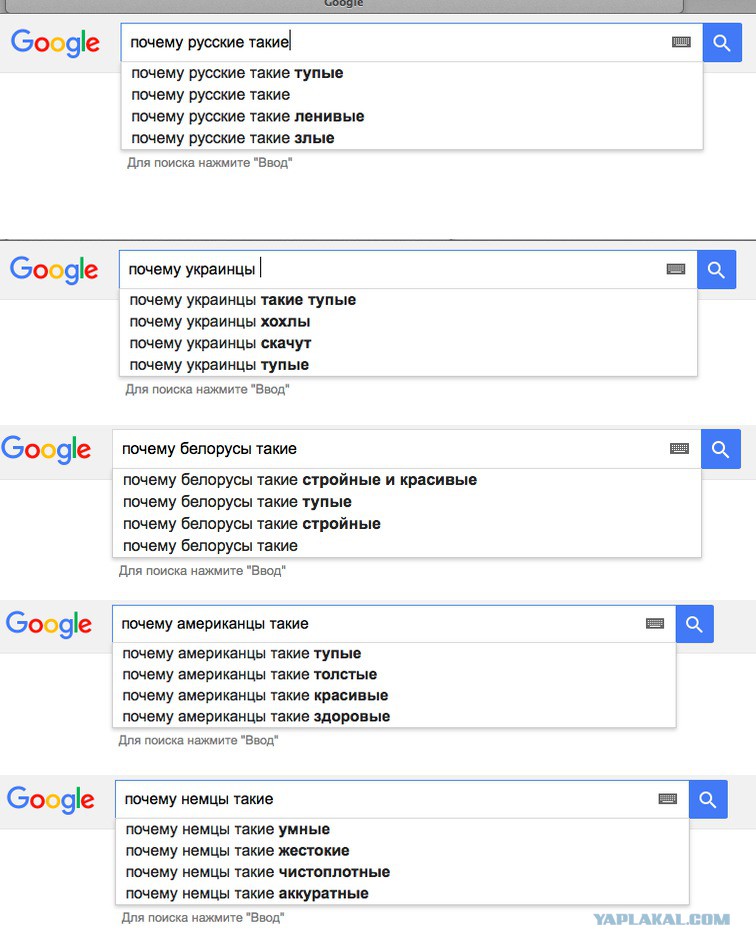Click the search magnifier button for the американцы query
756x949 pixels.
pyautogui.click(x=694, y=623)
